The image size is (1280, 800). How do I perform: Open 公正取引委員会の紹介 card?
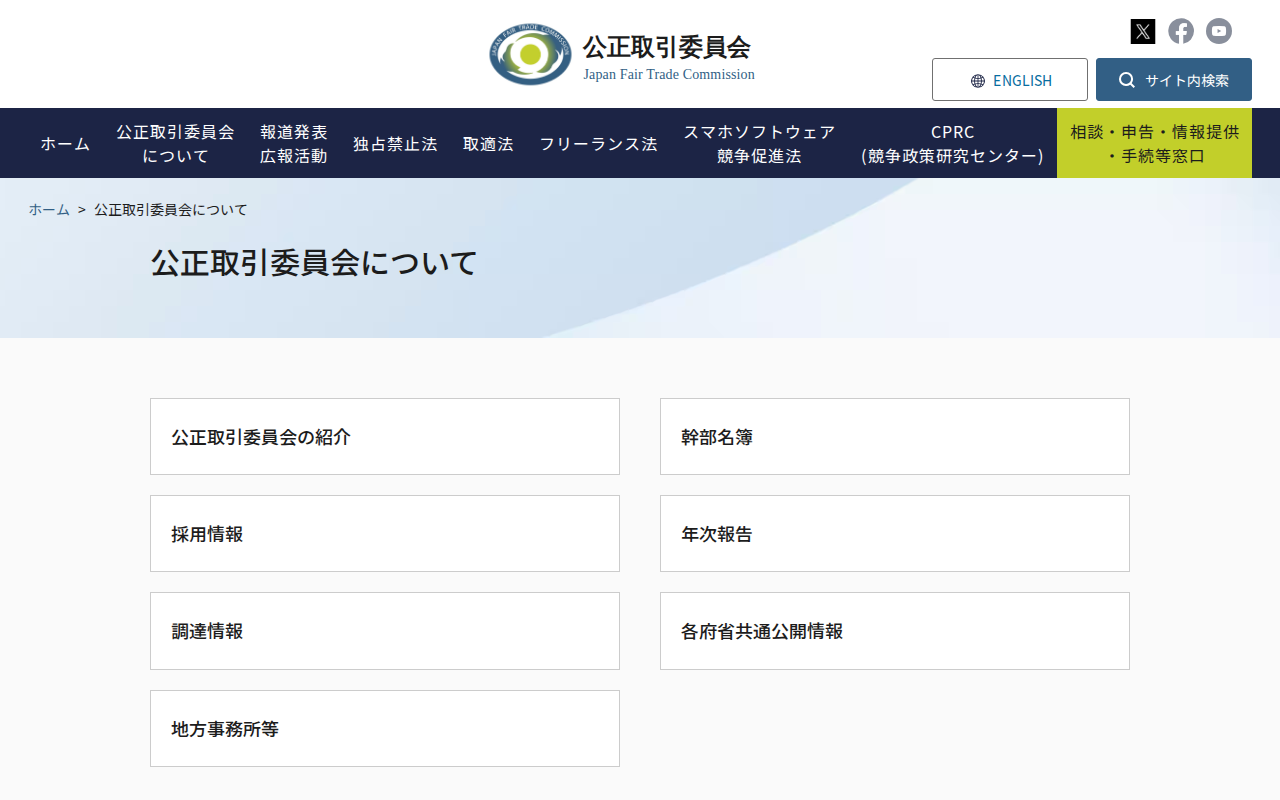(385, 437)
